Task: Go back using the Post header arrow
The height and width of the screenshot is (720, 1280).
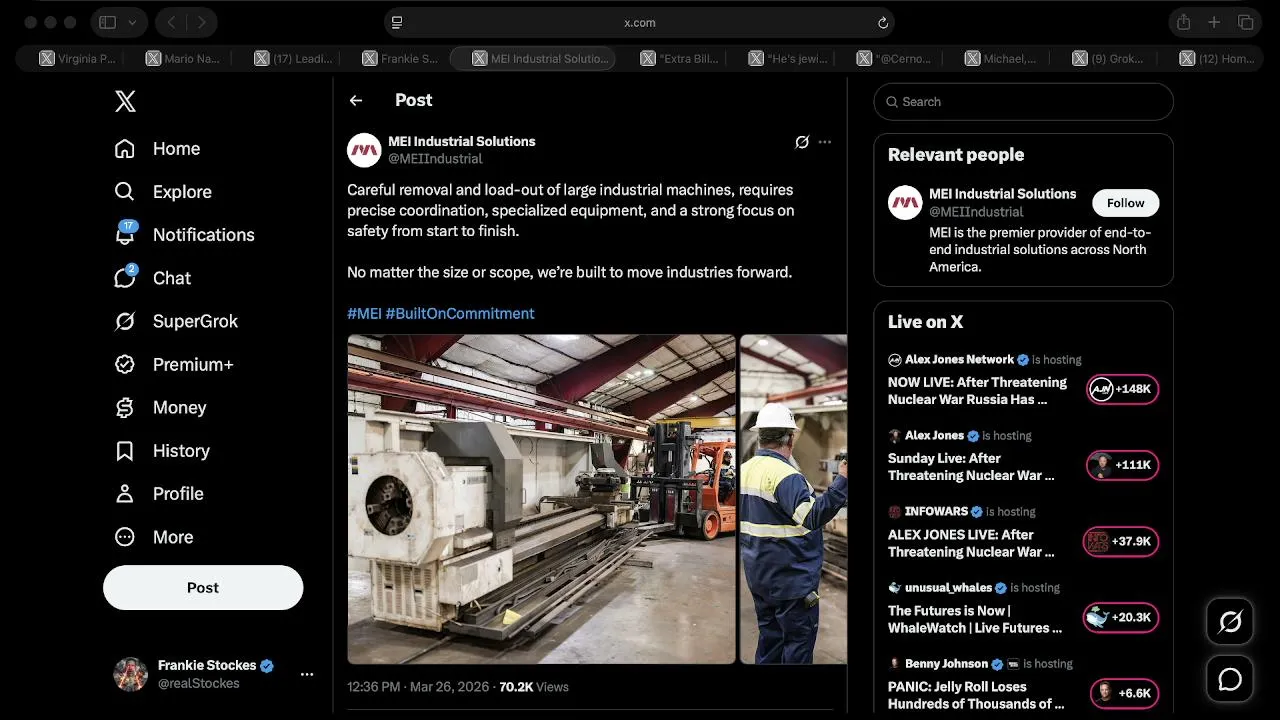Action: (356, 100)
